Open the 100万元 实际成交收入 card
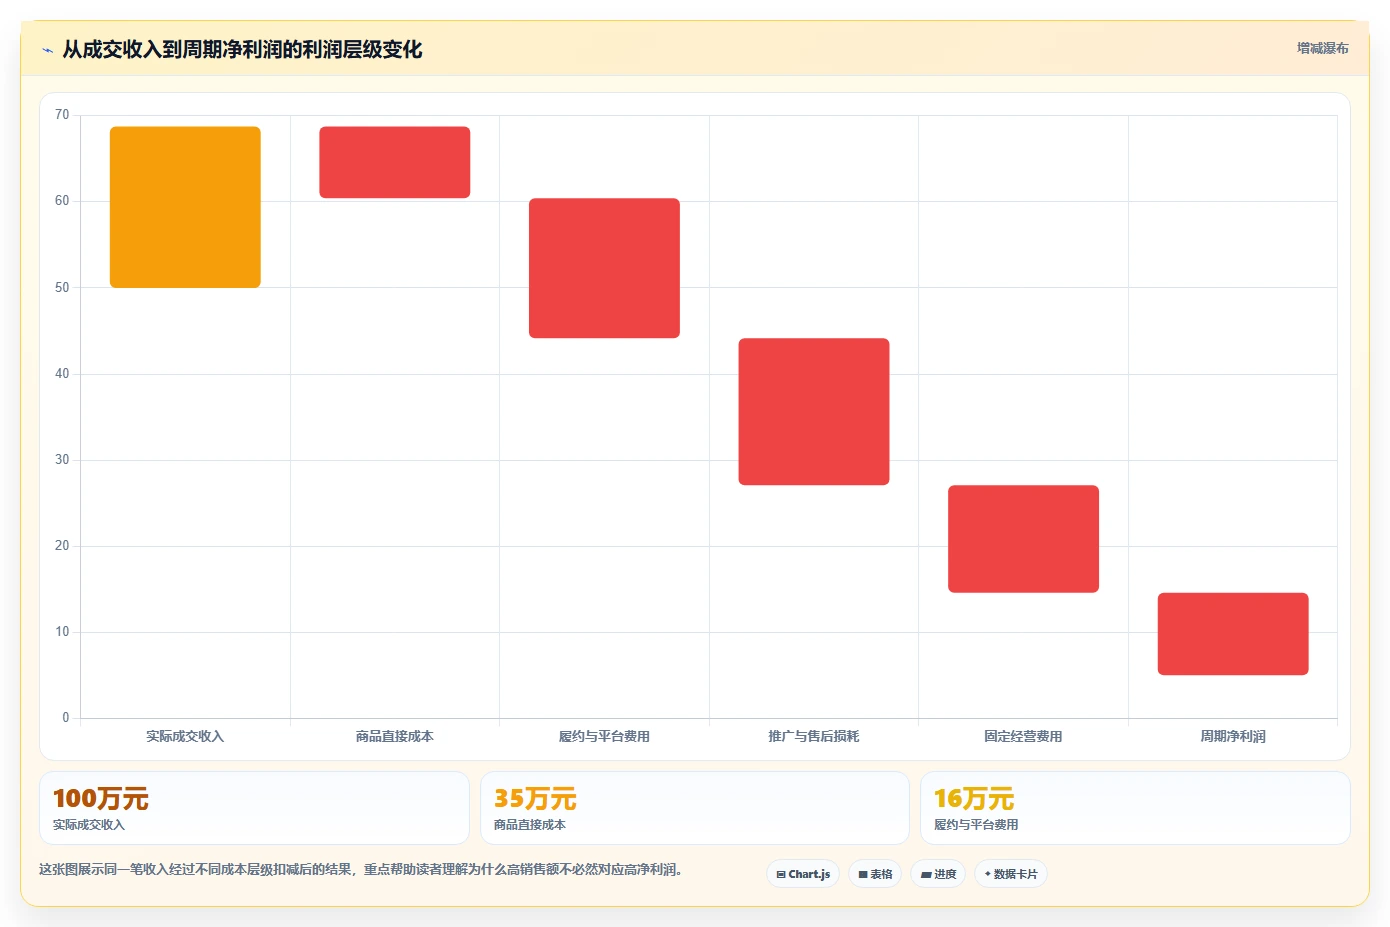 [254, 808]
